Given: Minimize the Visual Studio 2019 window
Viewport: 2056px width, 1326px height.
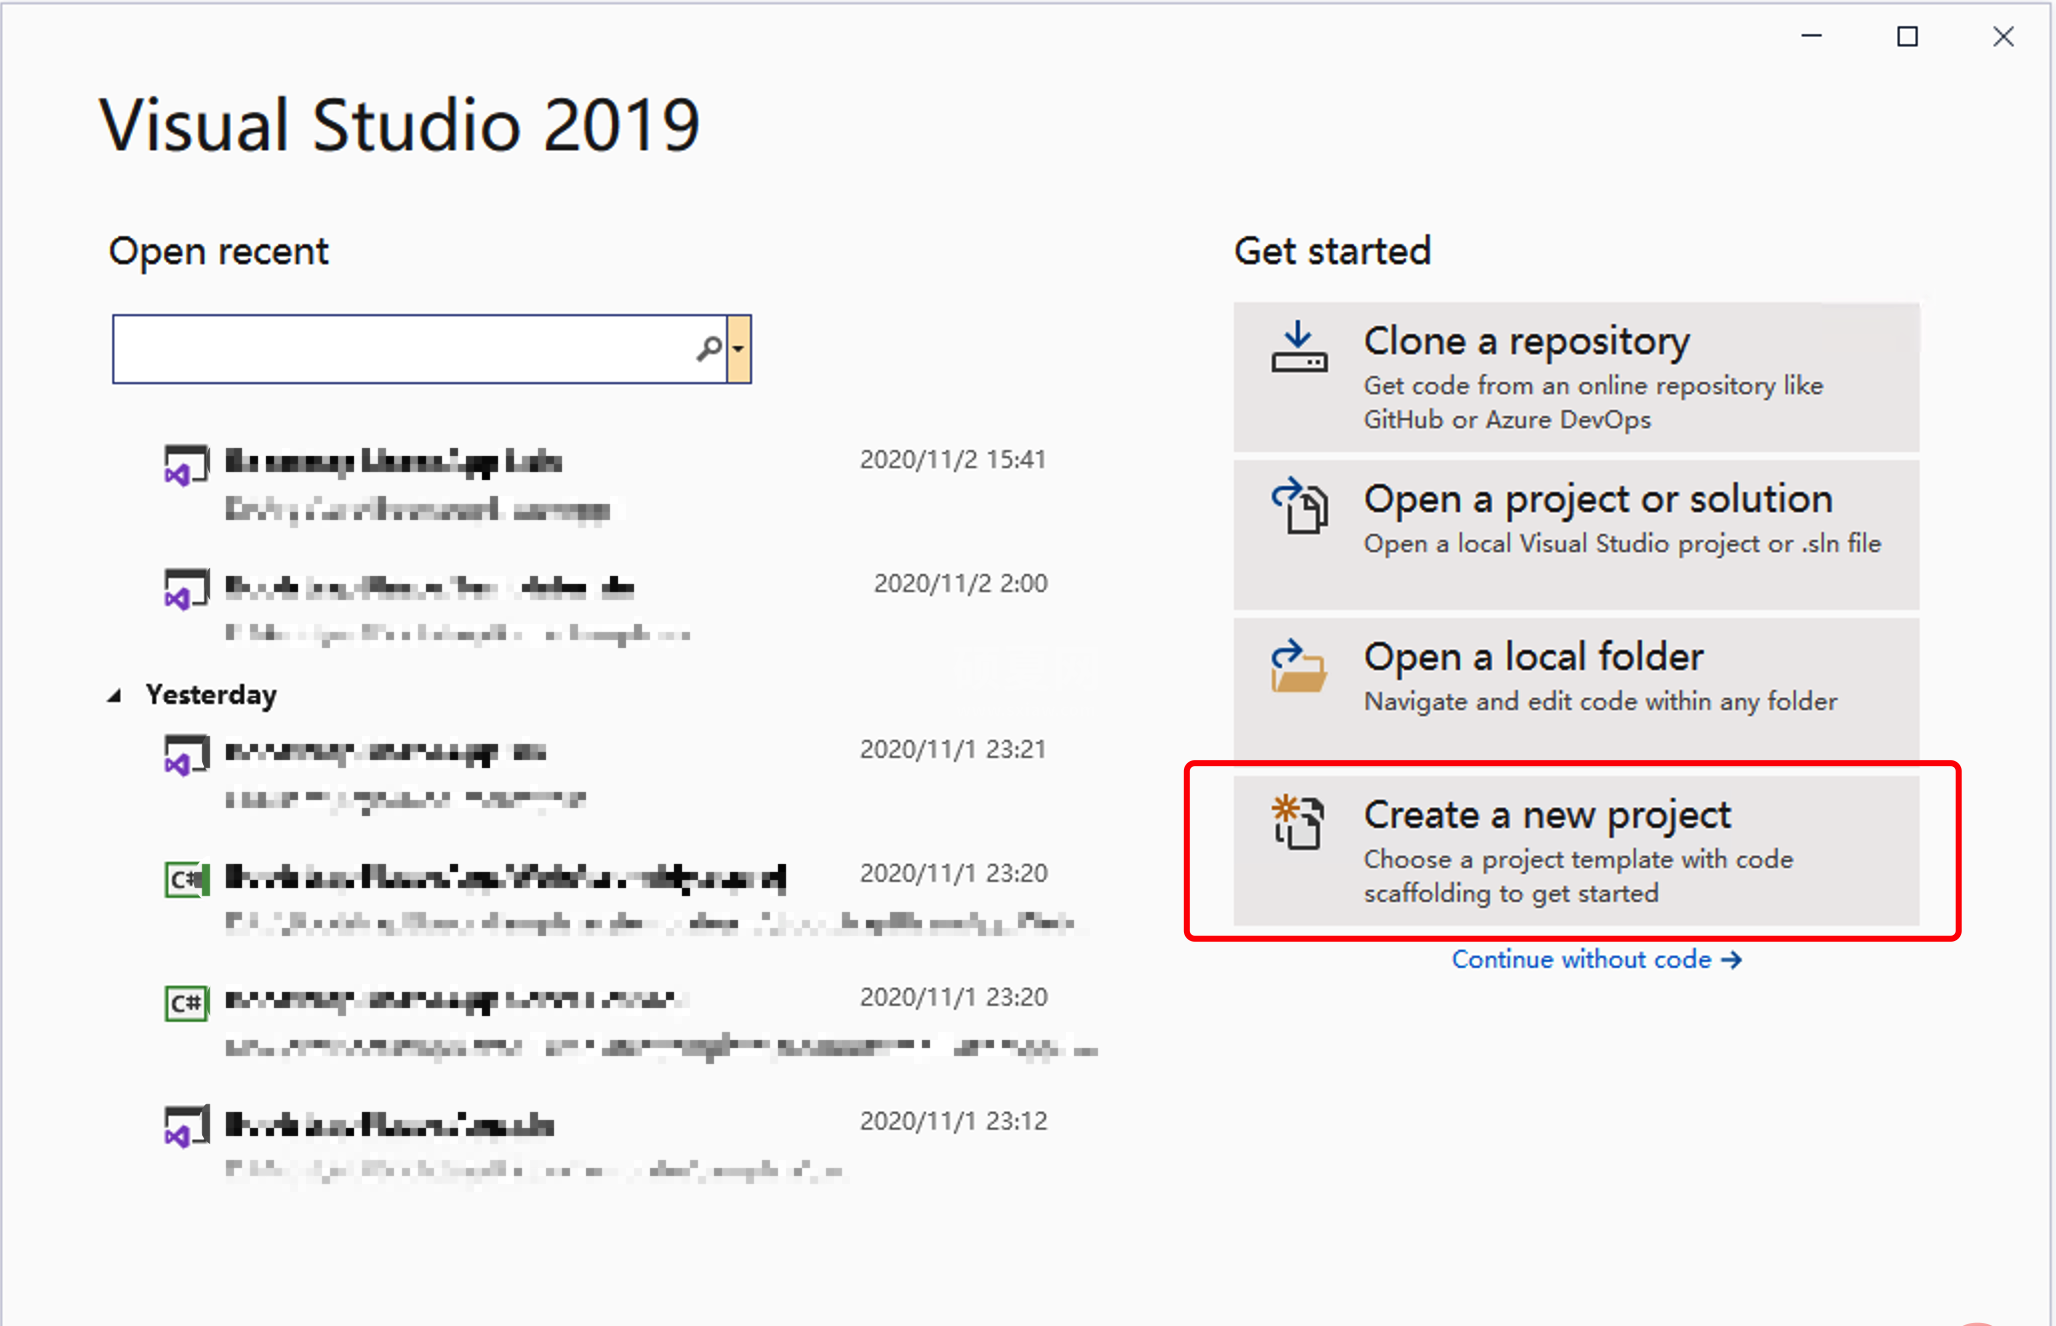Looking at the screenshot, I should coord(1812,36).
